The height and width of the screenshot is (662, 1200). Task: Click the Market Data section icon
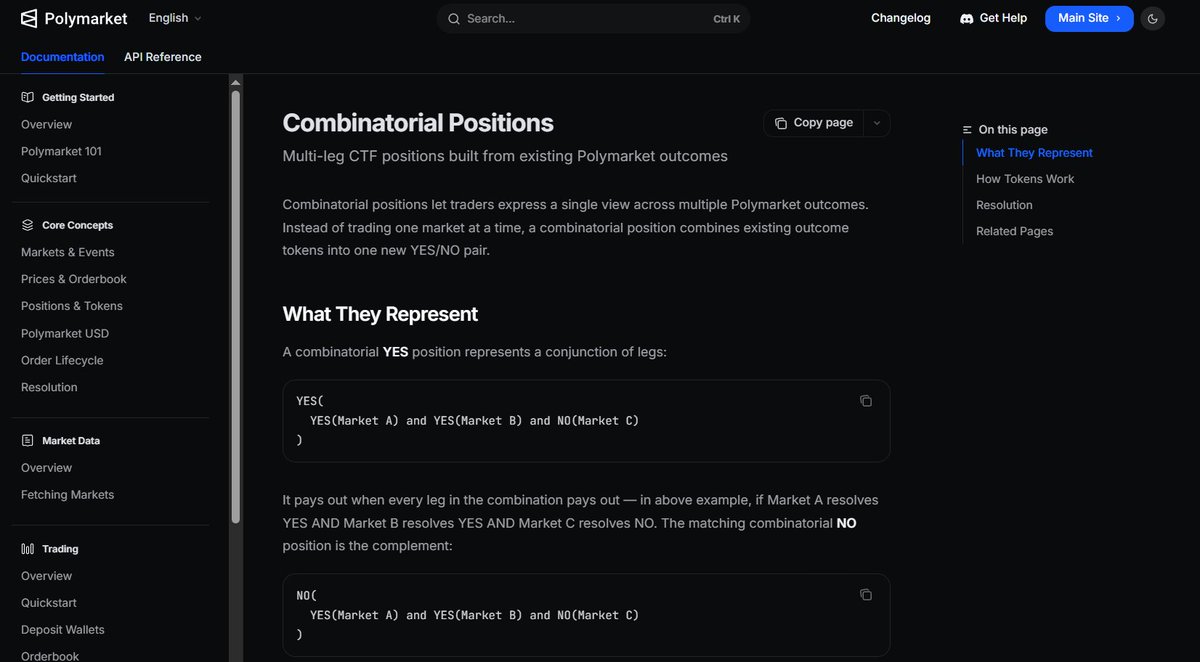click(x=28, y=440)
